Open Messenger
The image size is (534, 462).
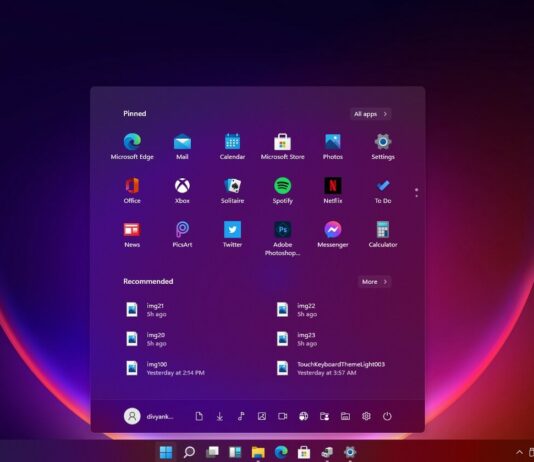point(333,234)
